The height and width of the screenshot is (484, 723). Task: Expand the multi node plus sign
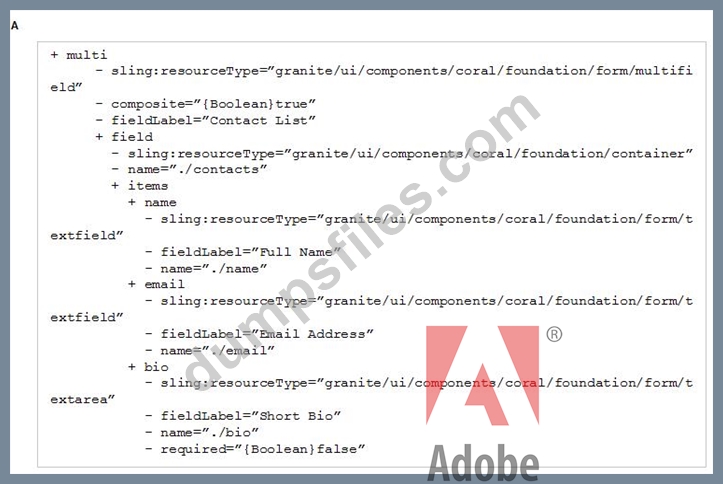pyautogui.click(x=54, y=55)
